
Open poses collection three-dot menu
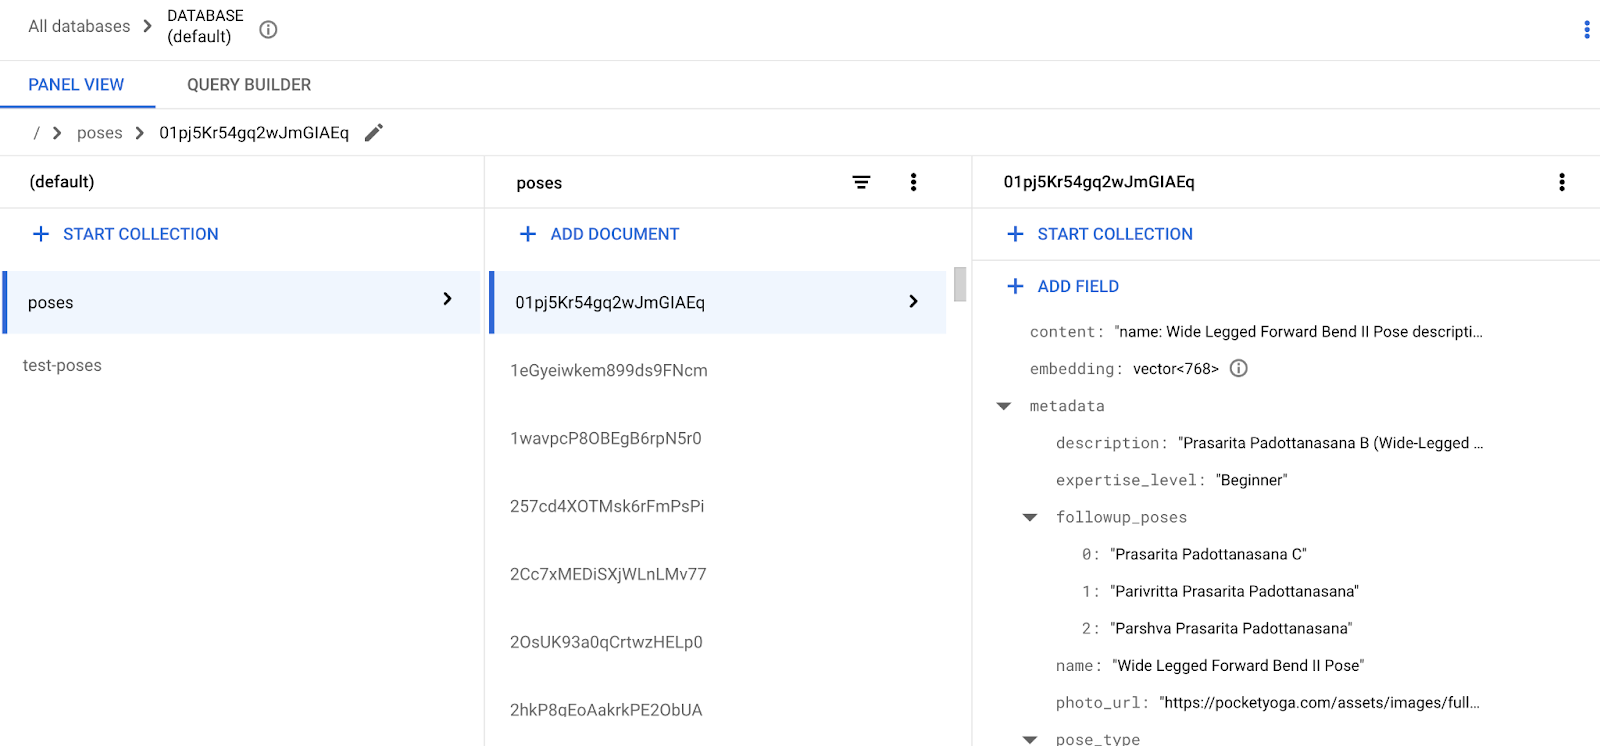coord(913,182)
